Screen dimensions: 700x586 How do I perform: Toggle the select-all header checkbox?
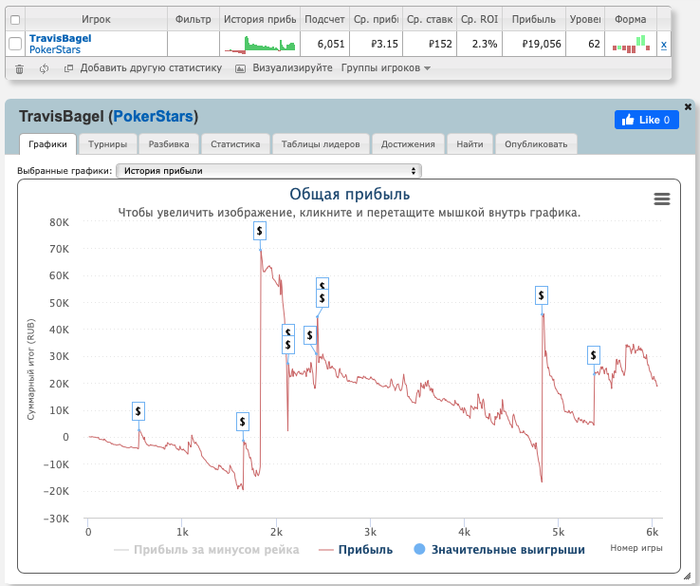[15, 20]
